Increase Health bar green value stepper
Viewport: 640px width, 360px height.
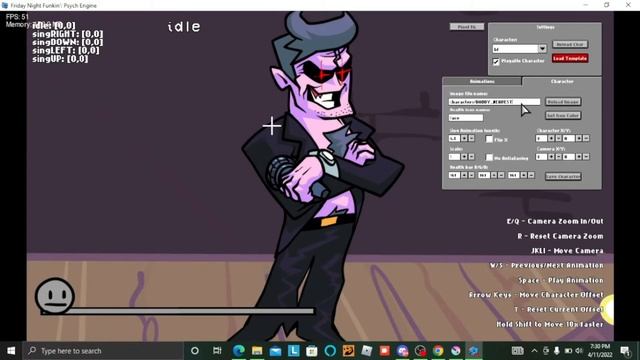click(x=494, y=175)
